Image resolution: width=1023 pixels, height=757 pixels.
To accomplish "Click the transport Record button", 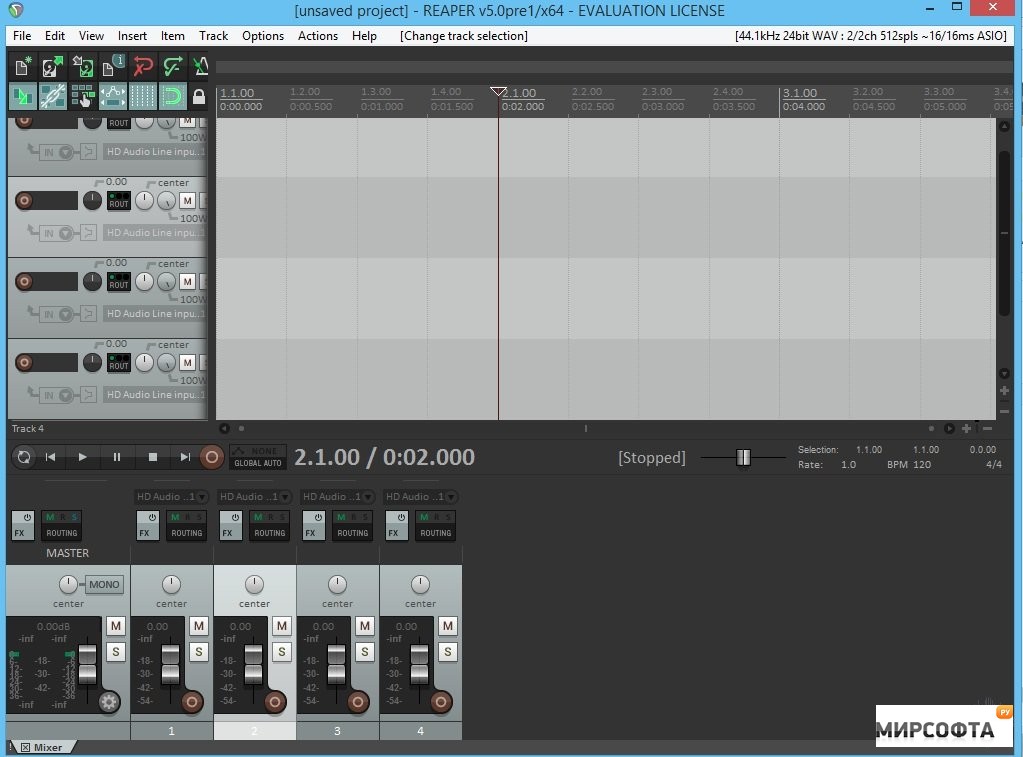I will tap(211, 457).
